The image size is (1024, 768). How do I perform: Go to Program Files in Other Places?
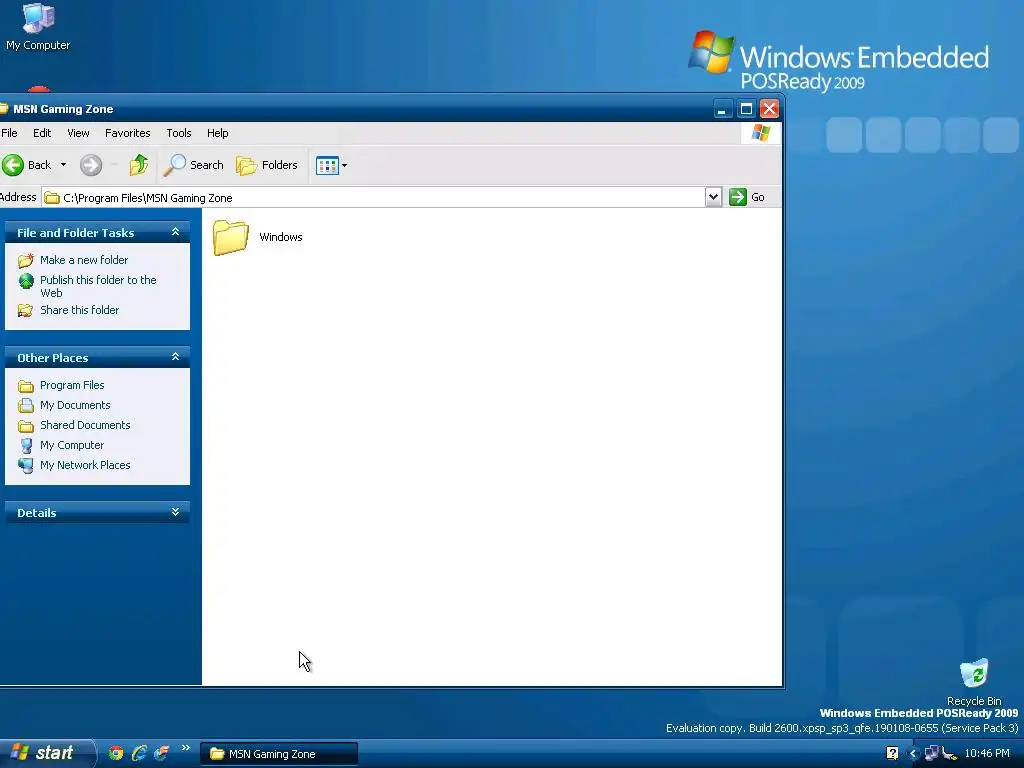point(72,385)
